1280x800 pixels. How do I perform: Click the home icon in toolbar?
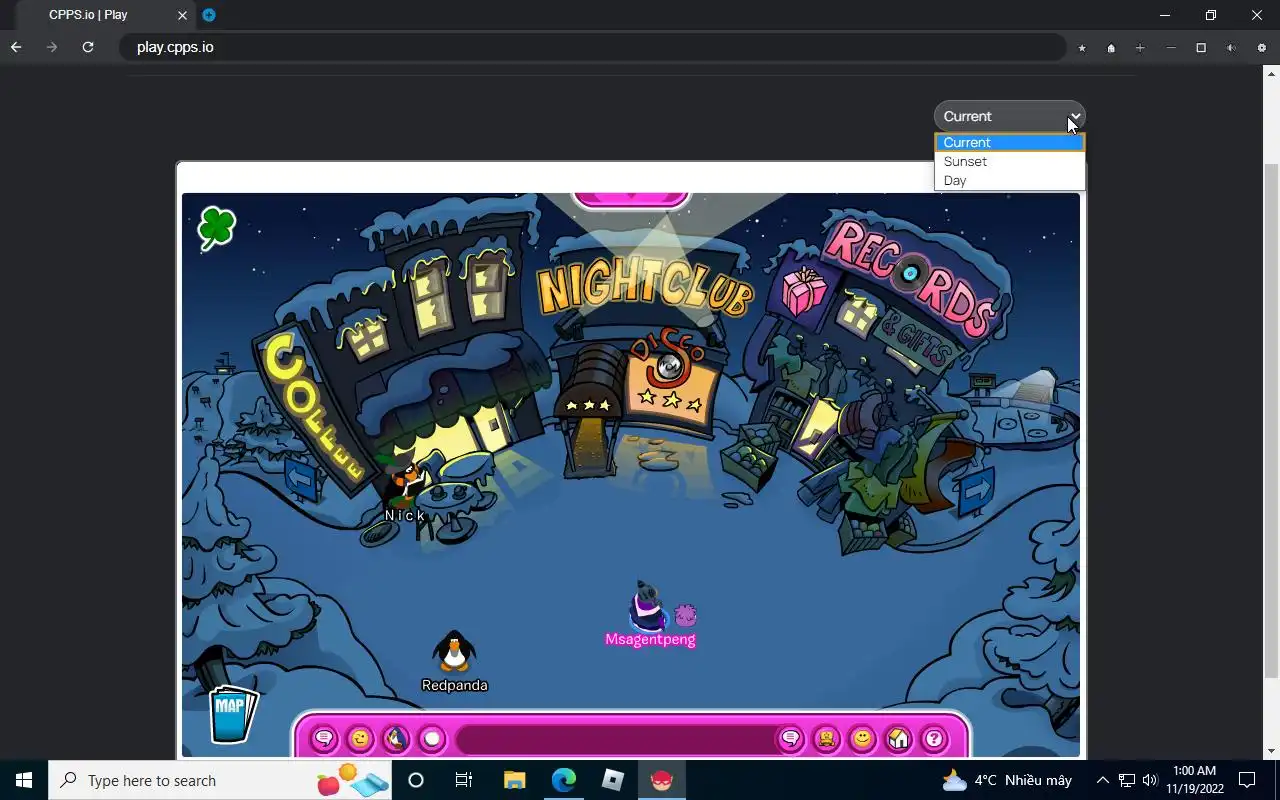tap(1111, 48)
